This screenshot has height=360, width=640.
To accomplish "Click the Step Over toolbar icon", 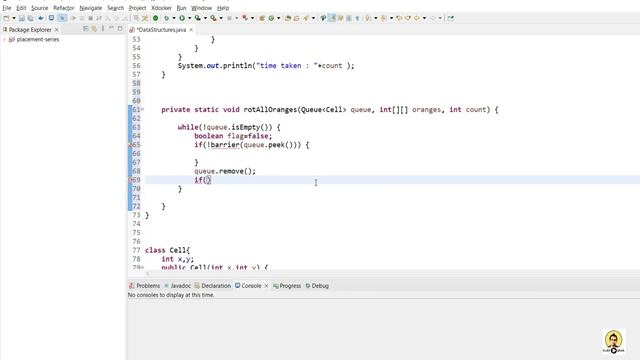I will (117, 18).
